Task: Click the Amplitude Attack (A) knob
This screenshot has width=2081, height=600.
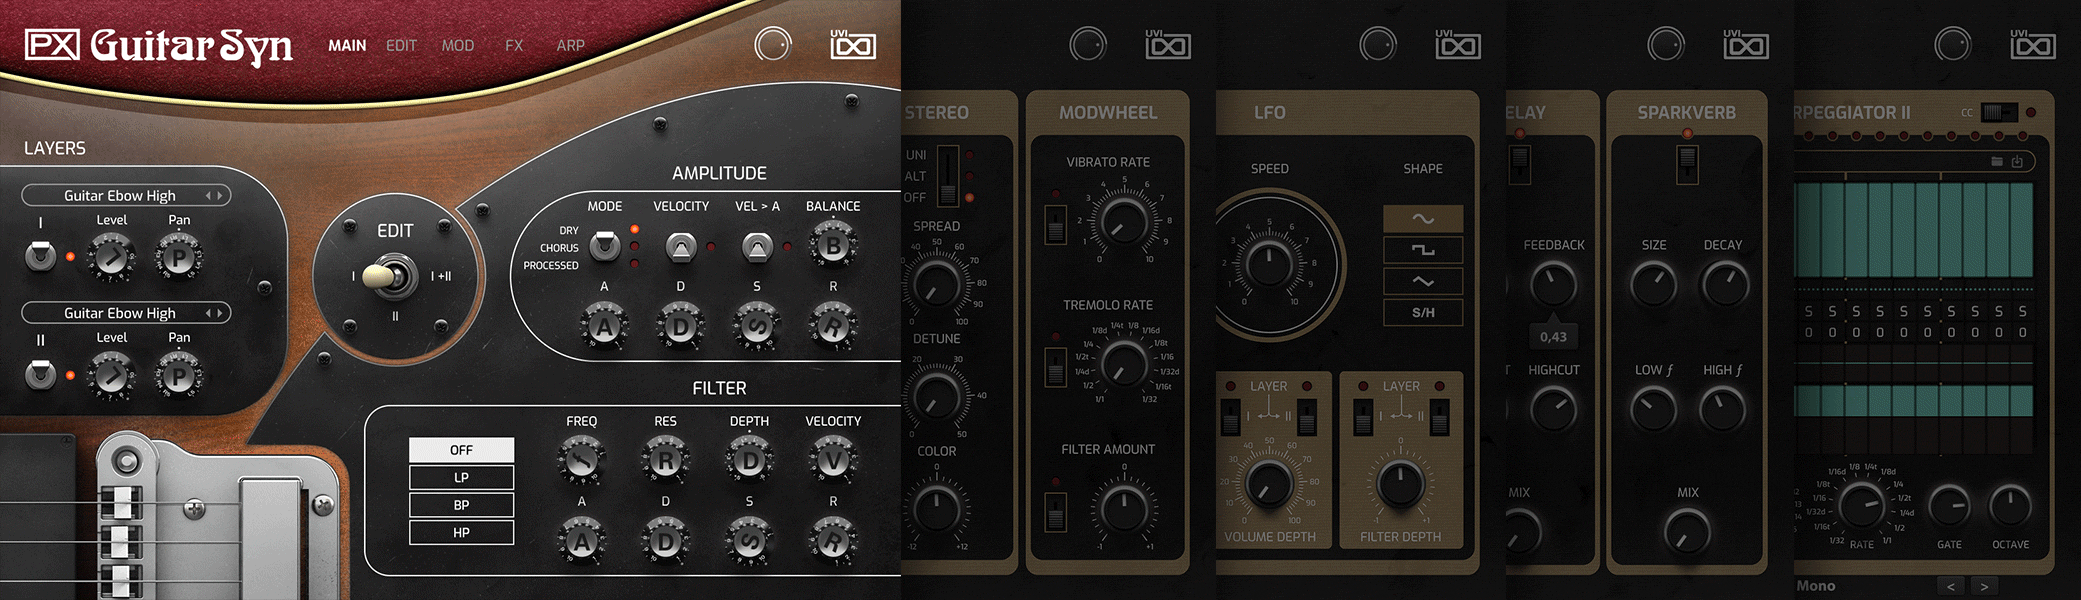Action: coord(604,327)
